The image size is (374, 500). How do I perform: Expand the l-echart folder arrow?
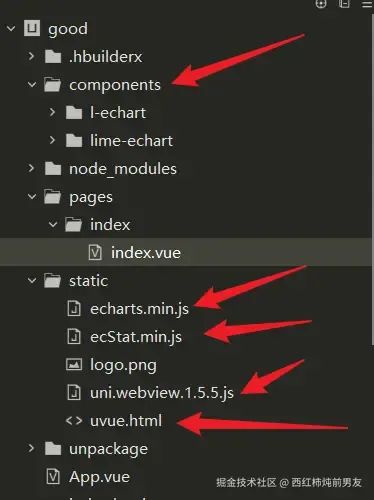pos(52,112)
